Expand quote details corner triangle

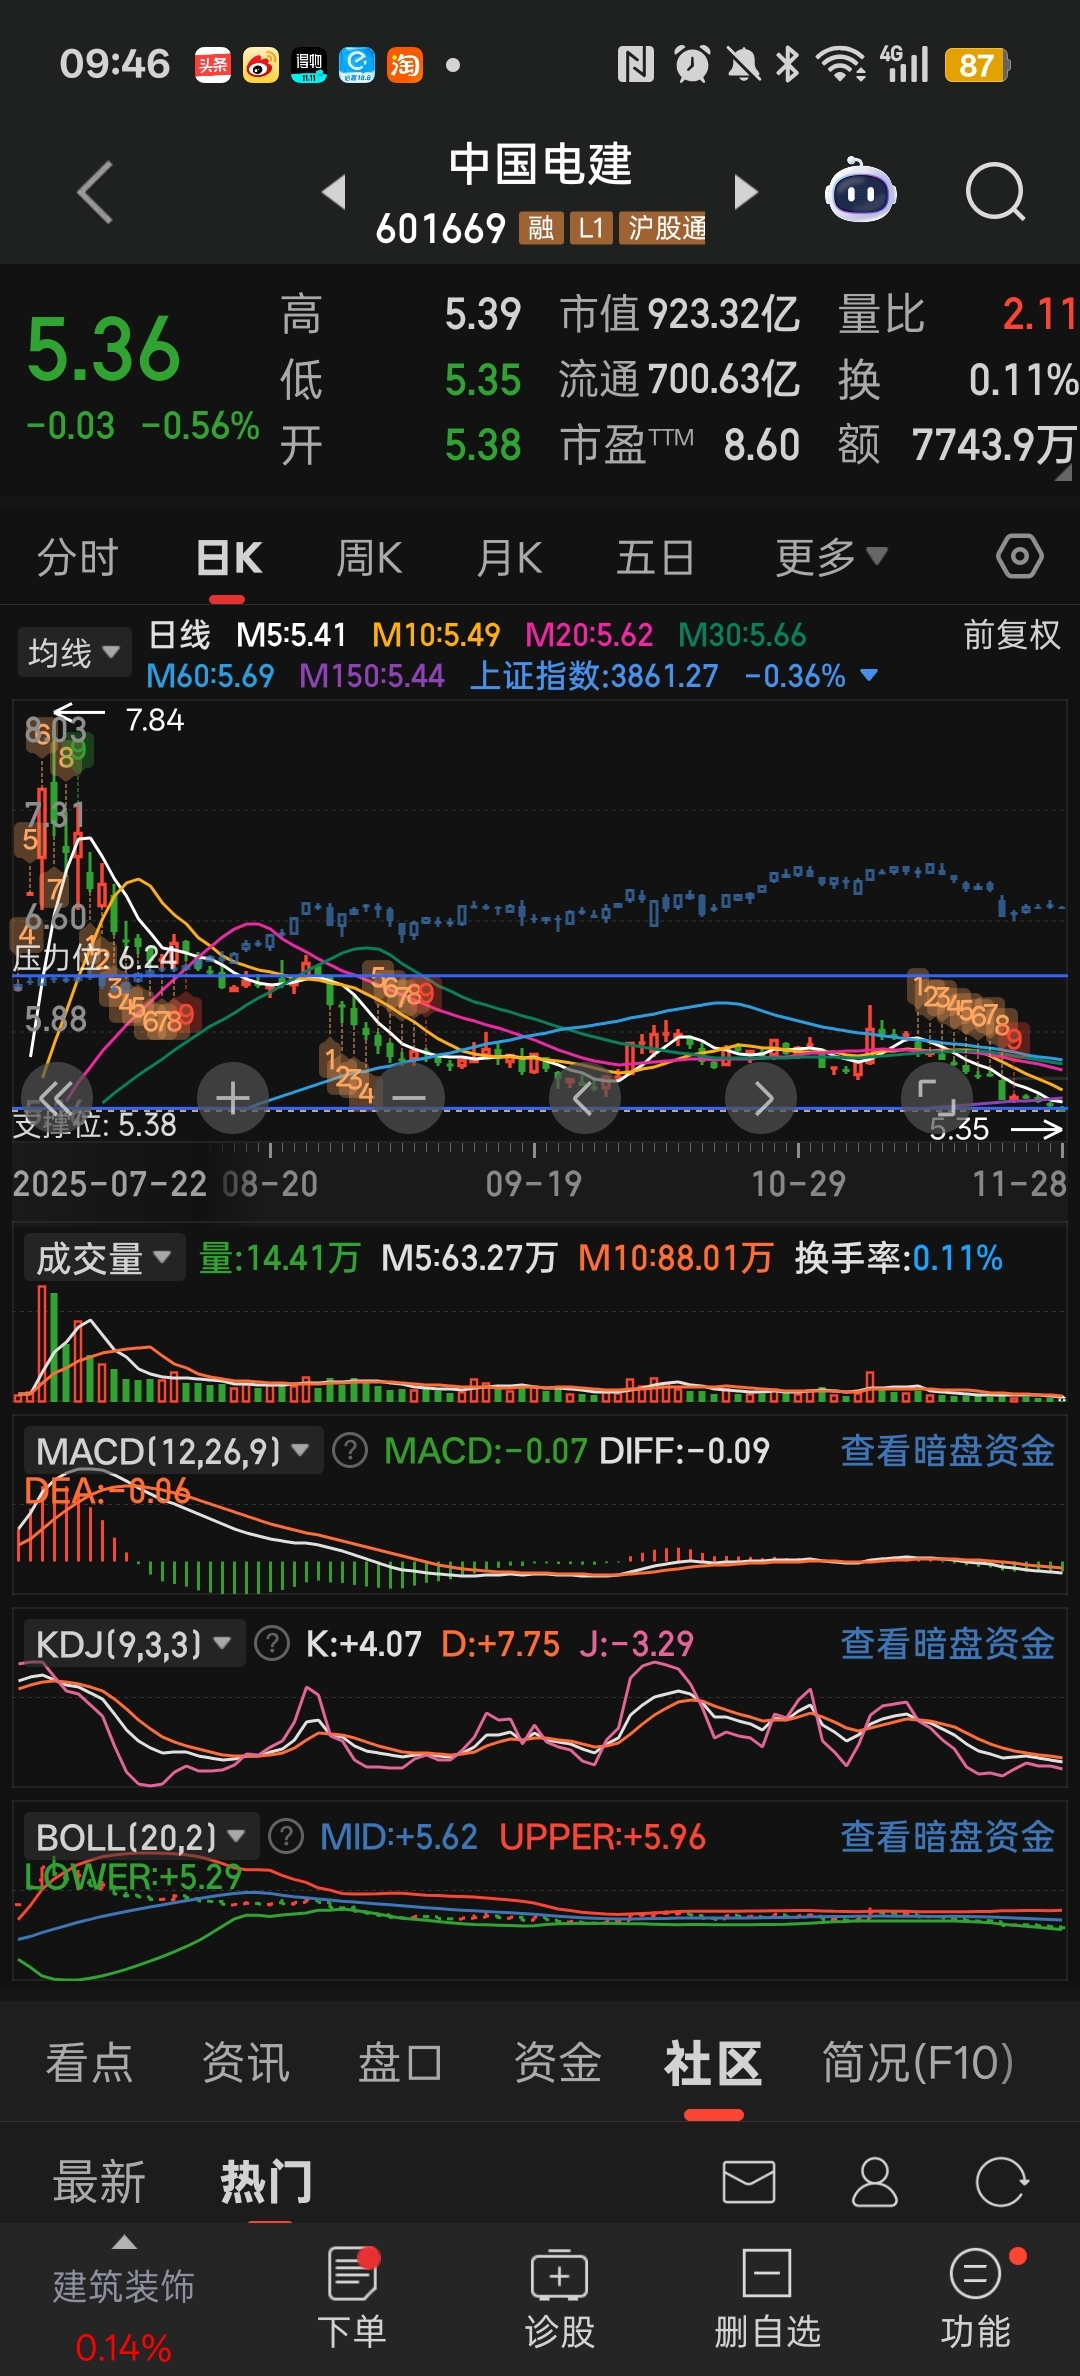pyautogui.click(x=1064, y=472)
